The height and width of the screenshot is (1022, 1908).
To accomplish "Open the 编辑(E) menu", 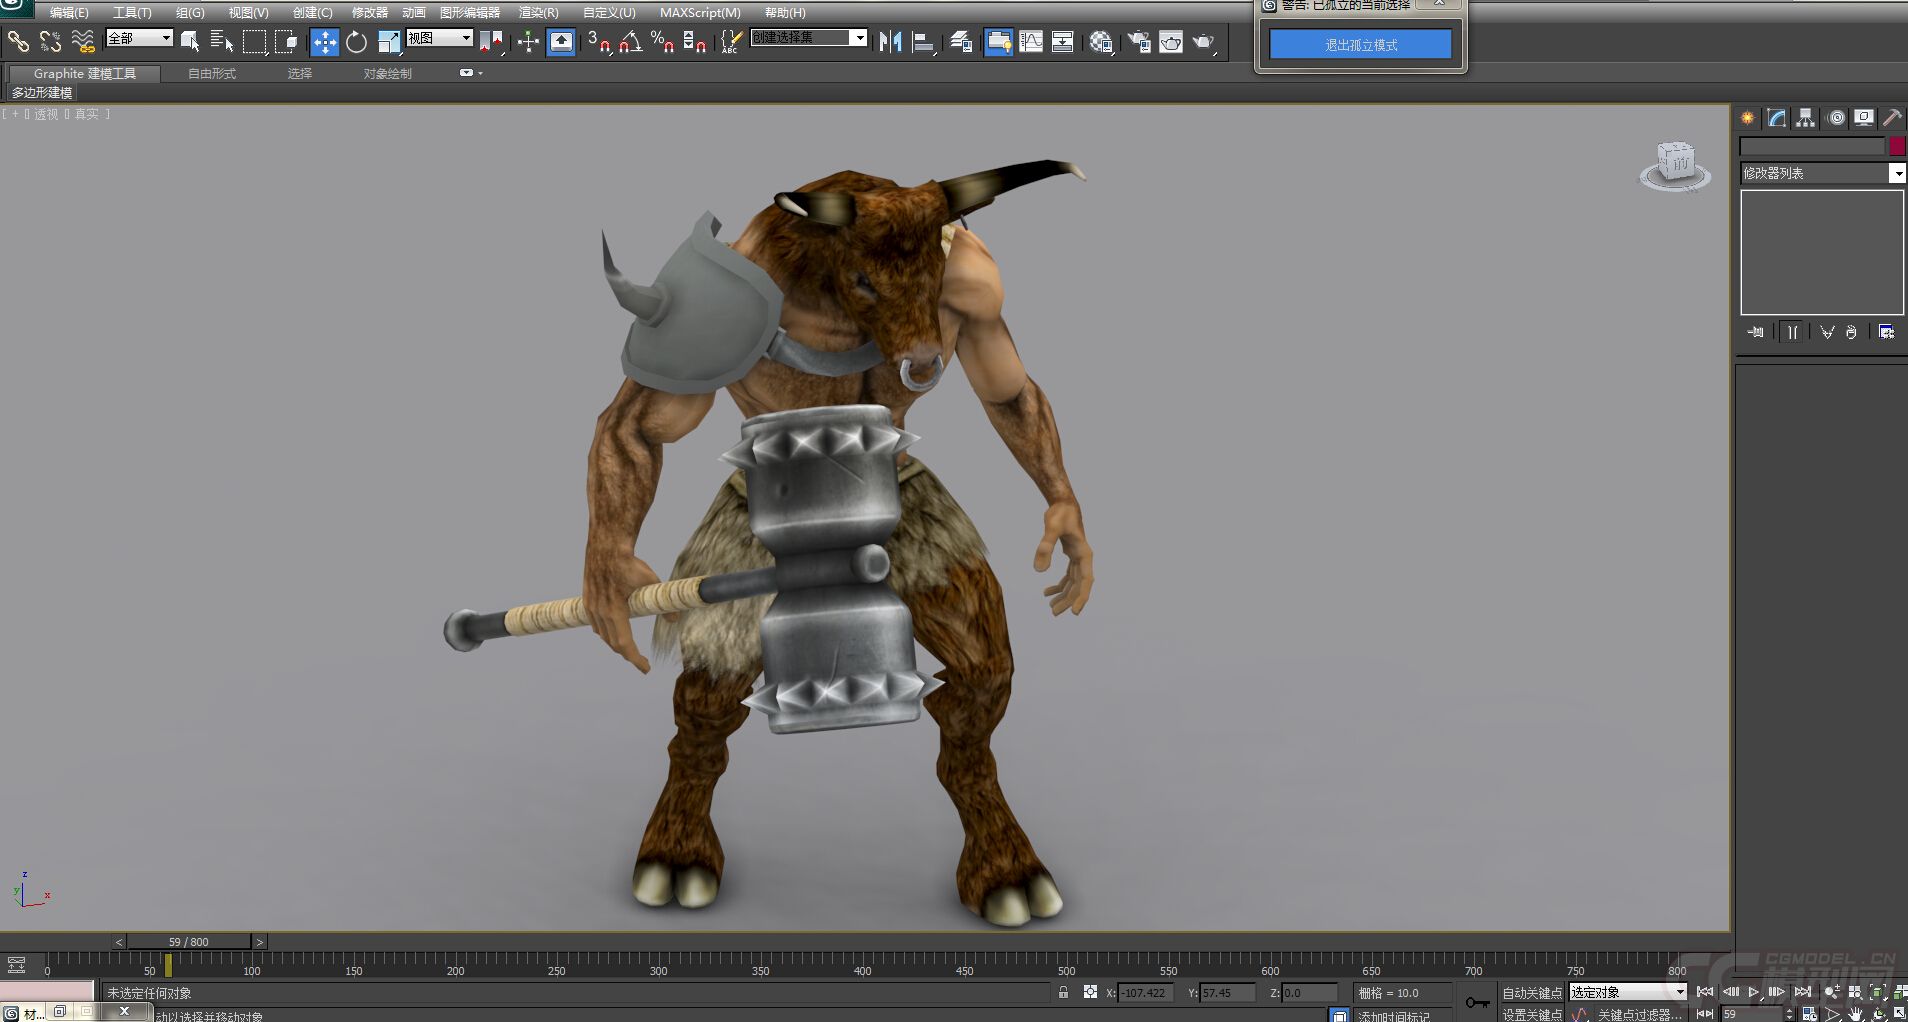I will (69, 12).
